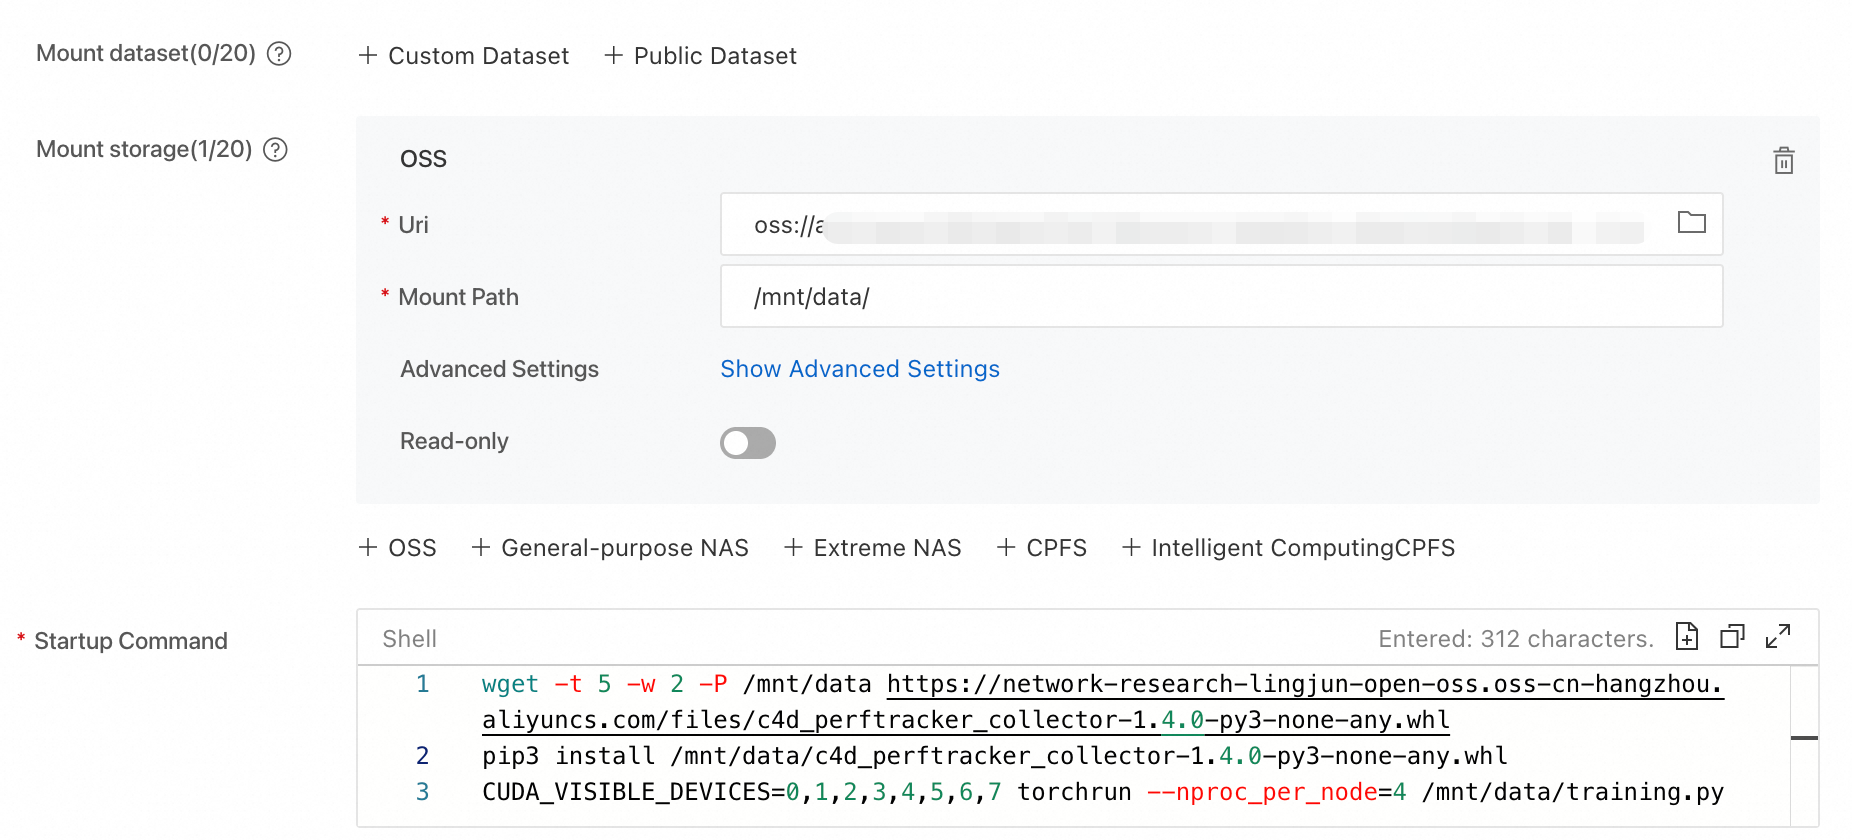Screen dimensions: 1852x840
Task: Expand the Shell editor to fullscreen
Action: point(1777,637)
